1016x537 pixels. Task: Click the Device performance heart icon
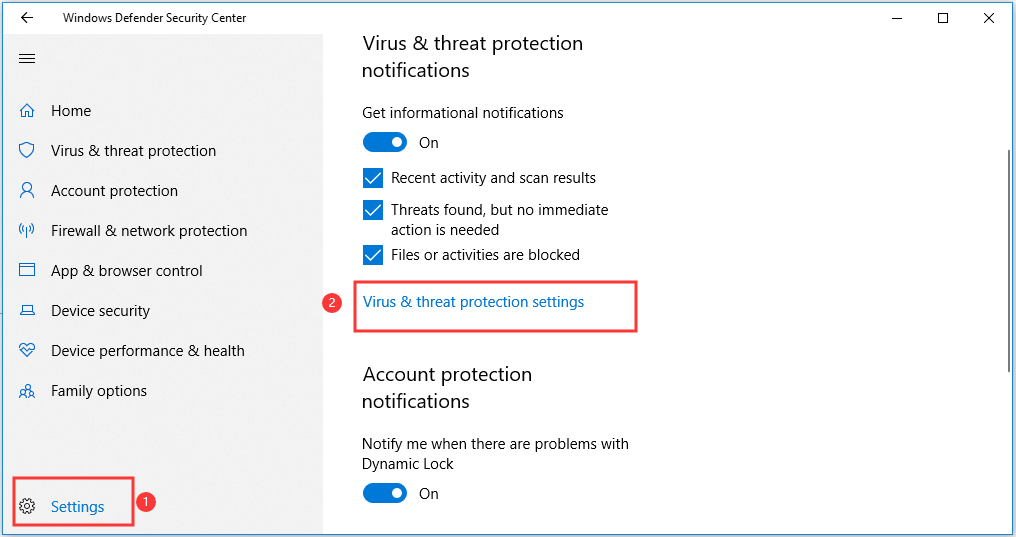pos(28,351)
